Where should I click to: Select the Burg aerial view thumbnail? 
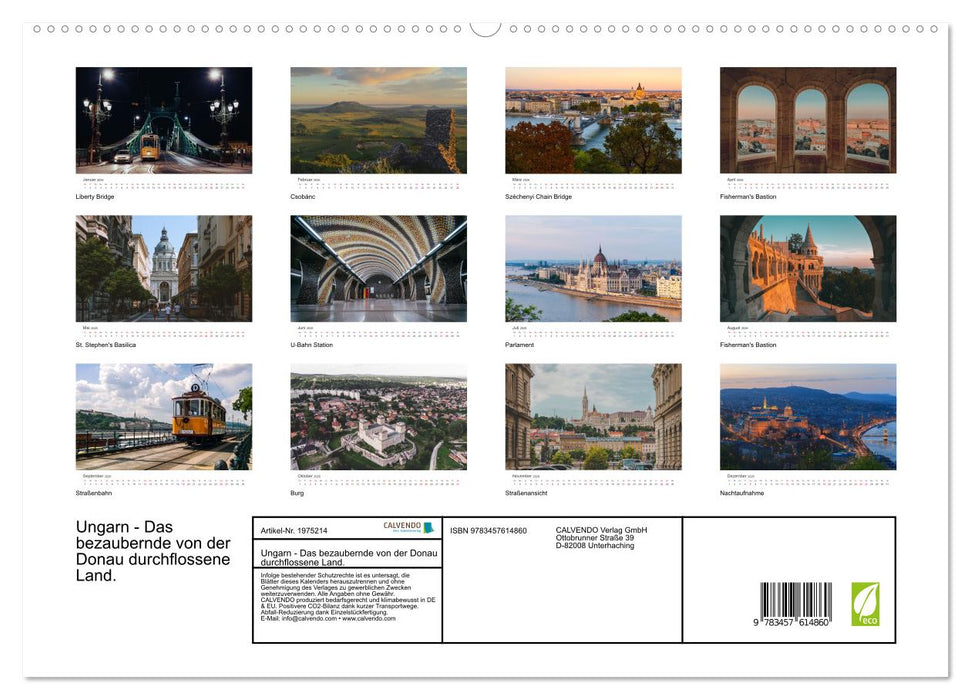(378, 416)
